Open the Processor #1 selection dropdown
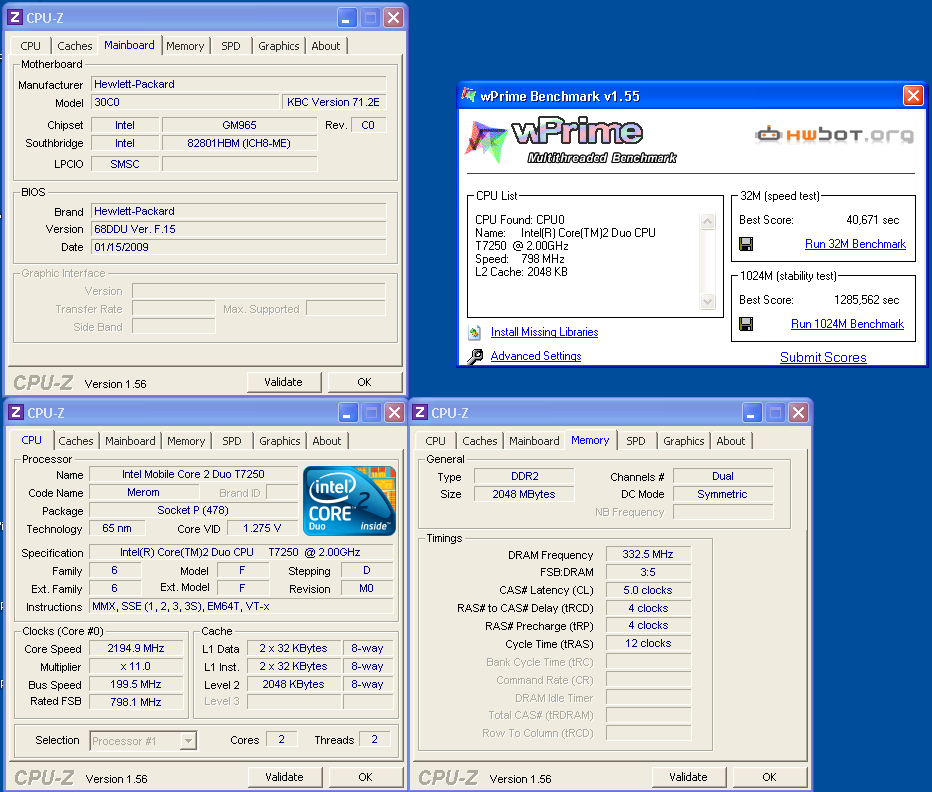 [188, 741]
